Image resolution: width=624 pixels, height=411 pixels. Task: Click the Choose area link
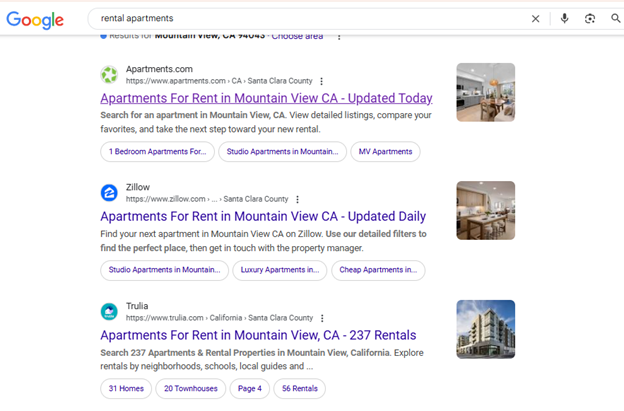297,36
